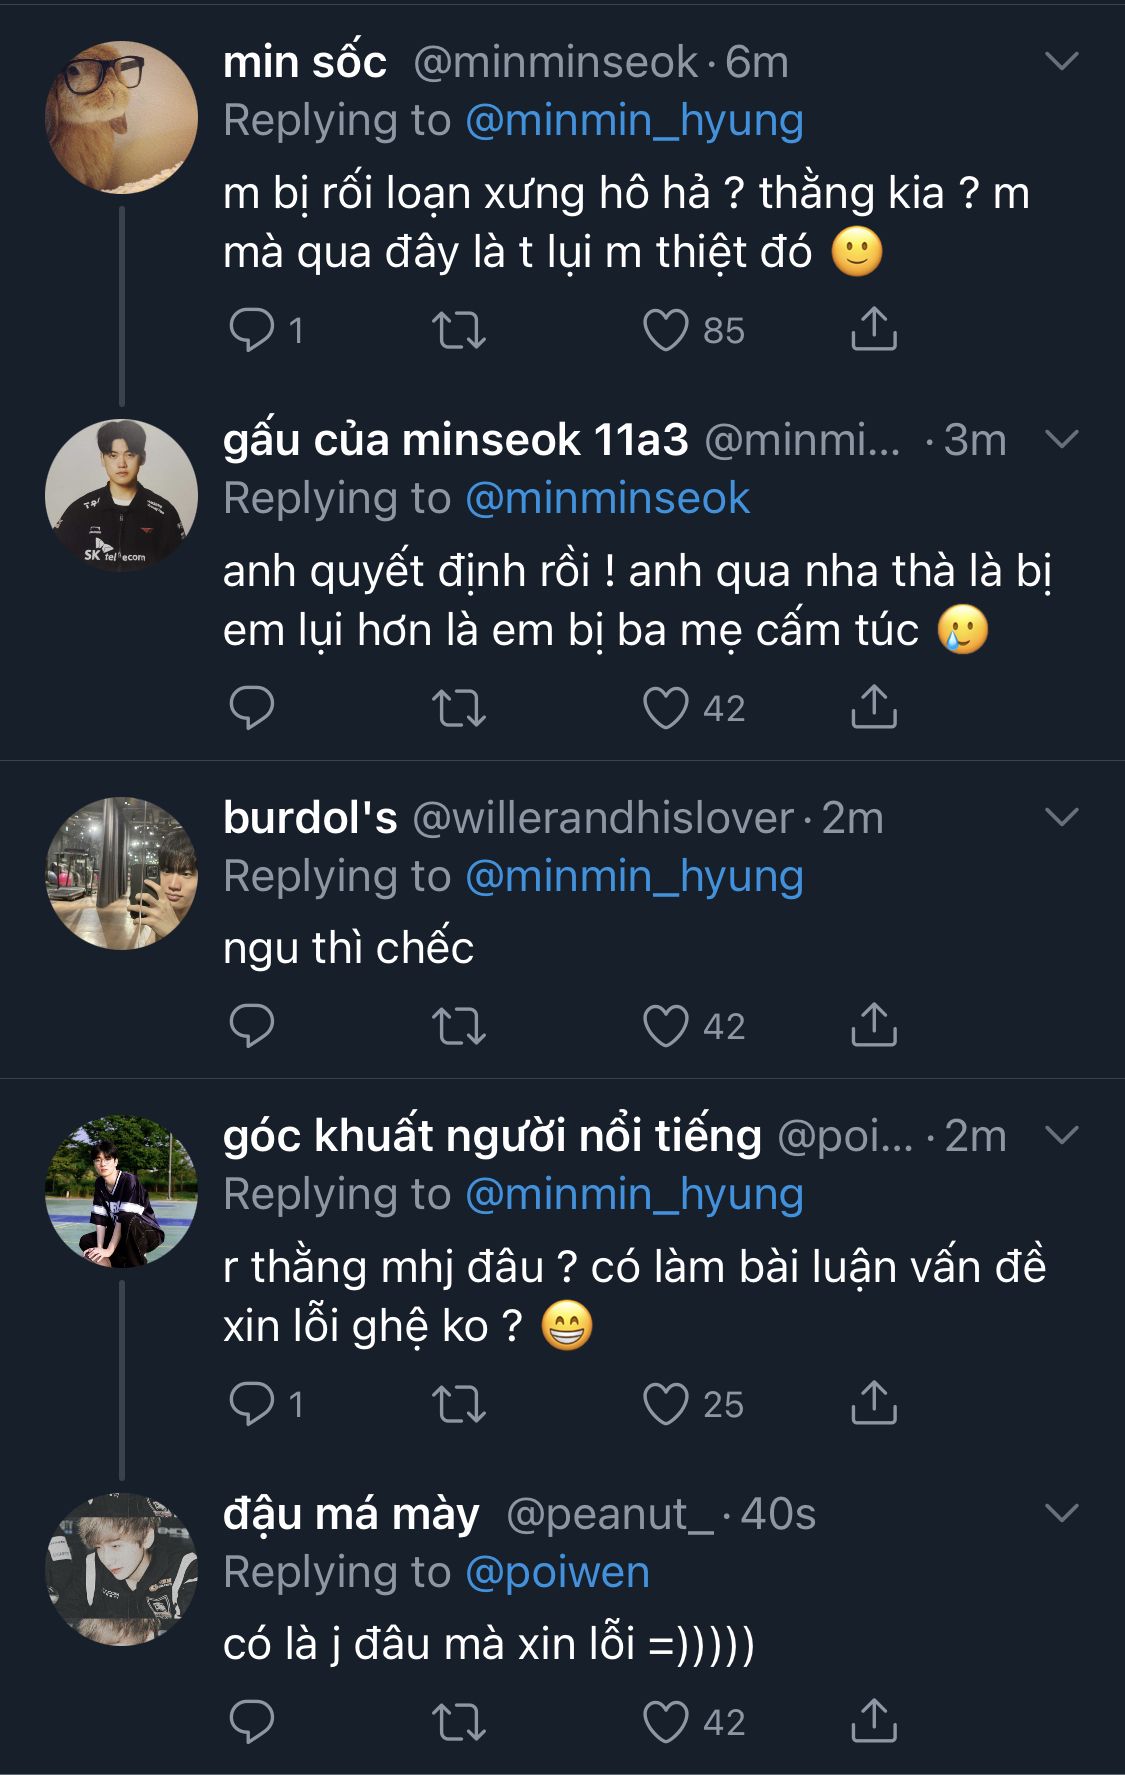Open @minminseok mention in gấu's reply

(x=607, y=498)
